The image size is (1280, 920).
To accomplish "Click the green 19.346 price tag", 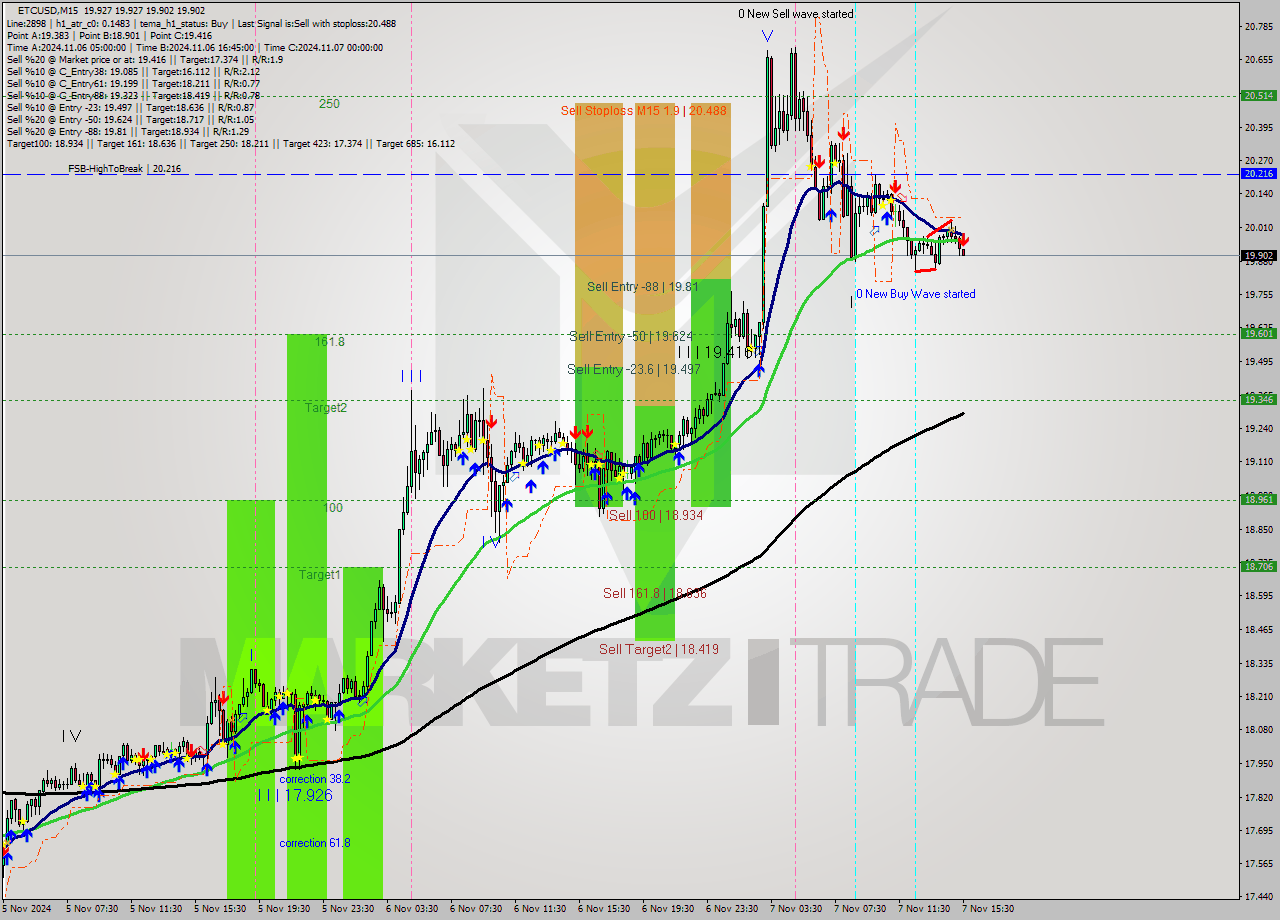I will pyautogui.click(x=1258, y=399).
